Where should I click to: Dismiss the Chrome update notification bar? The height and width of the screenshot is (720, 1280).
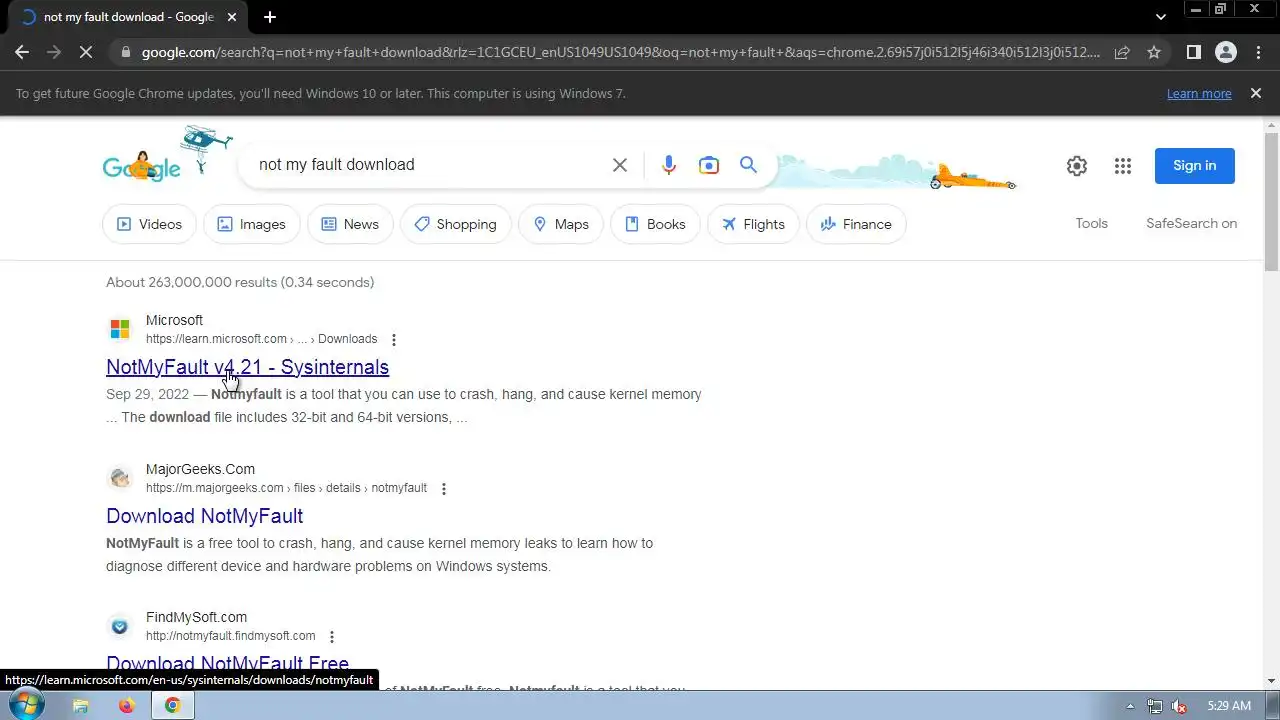tap(1256, 93)
